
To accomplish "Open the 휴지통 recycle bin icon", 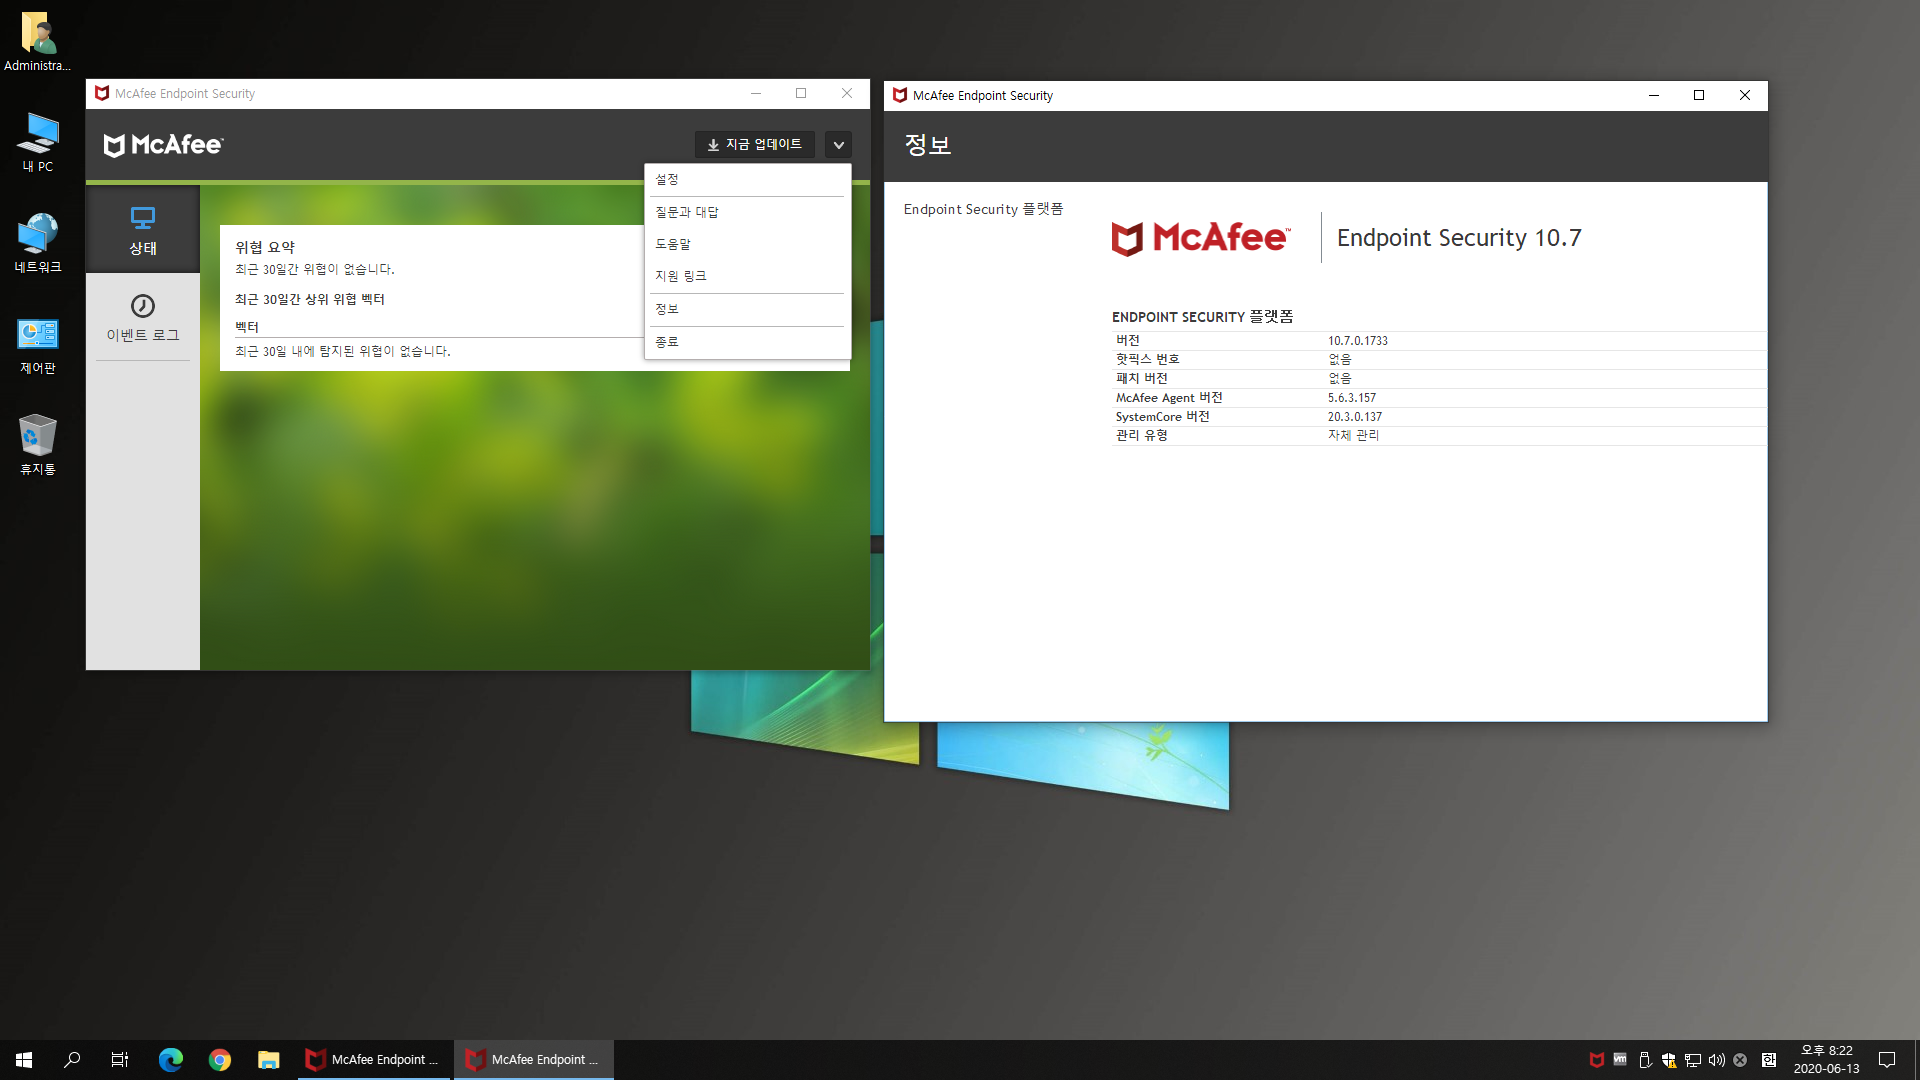I will coord(38,445).
